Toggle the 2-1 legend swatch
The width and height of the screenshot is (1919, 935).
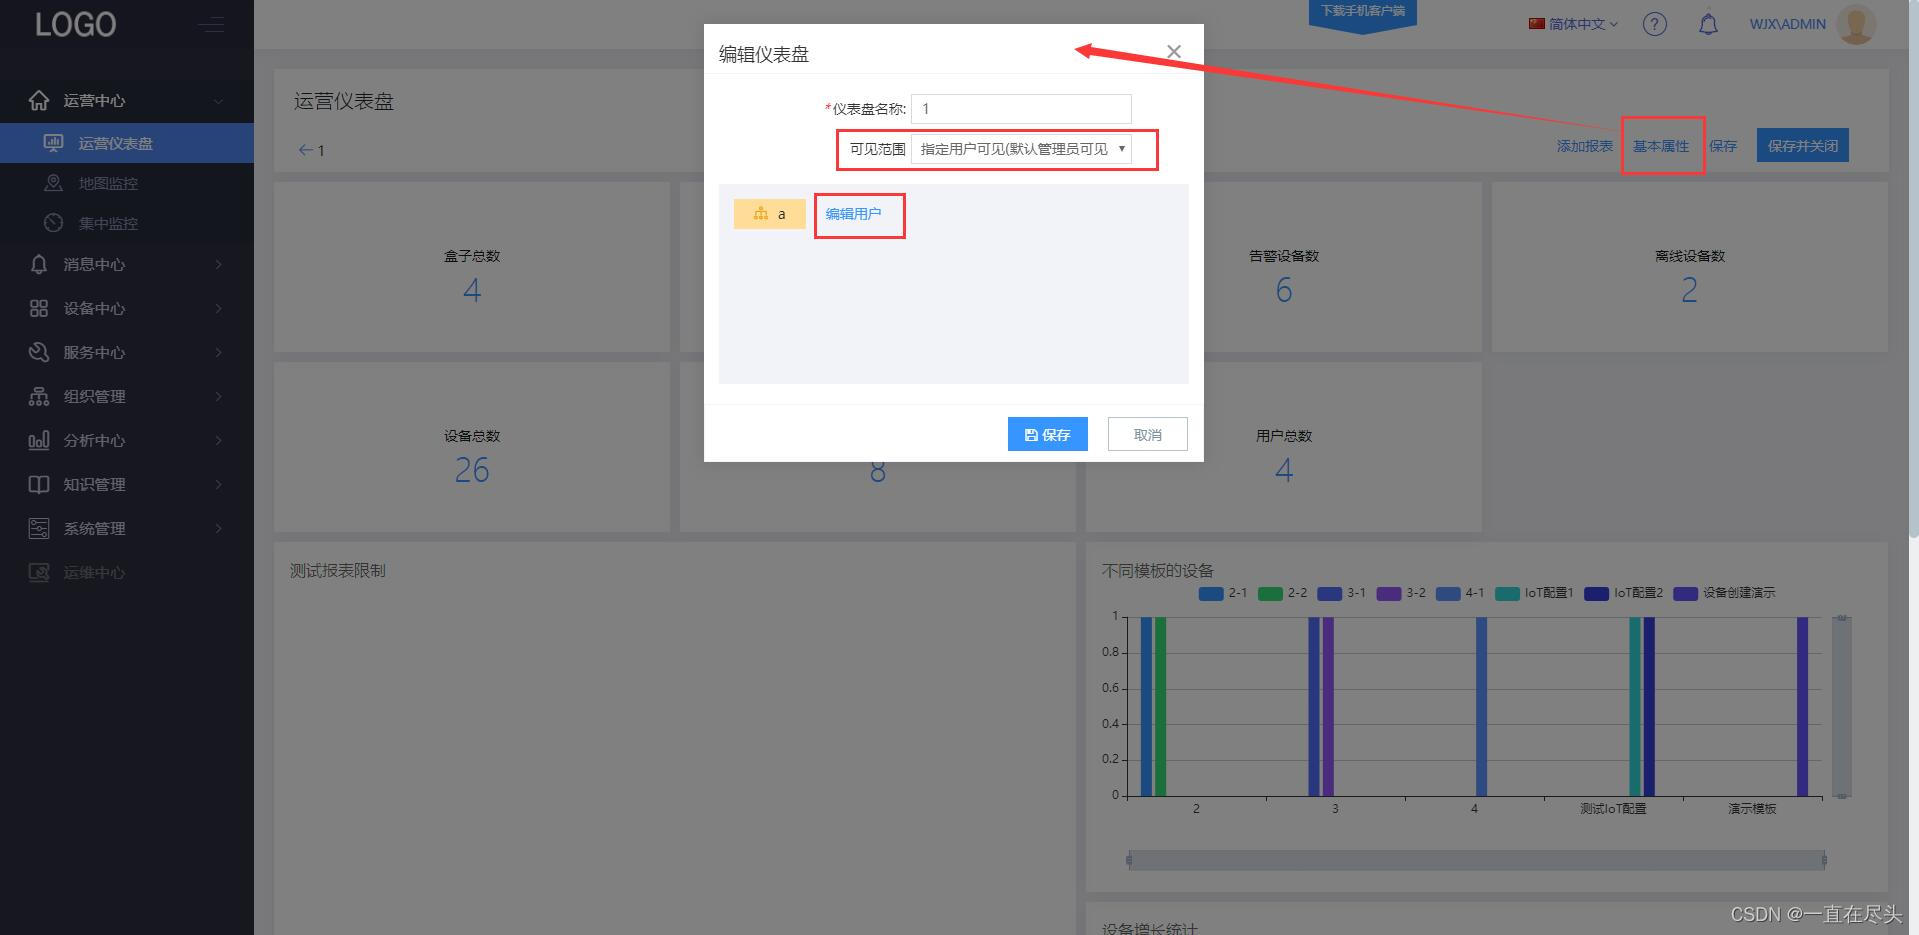(1210, 593)
